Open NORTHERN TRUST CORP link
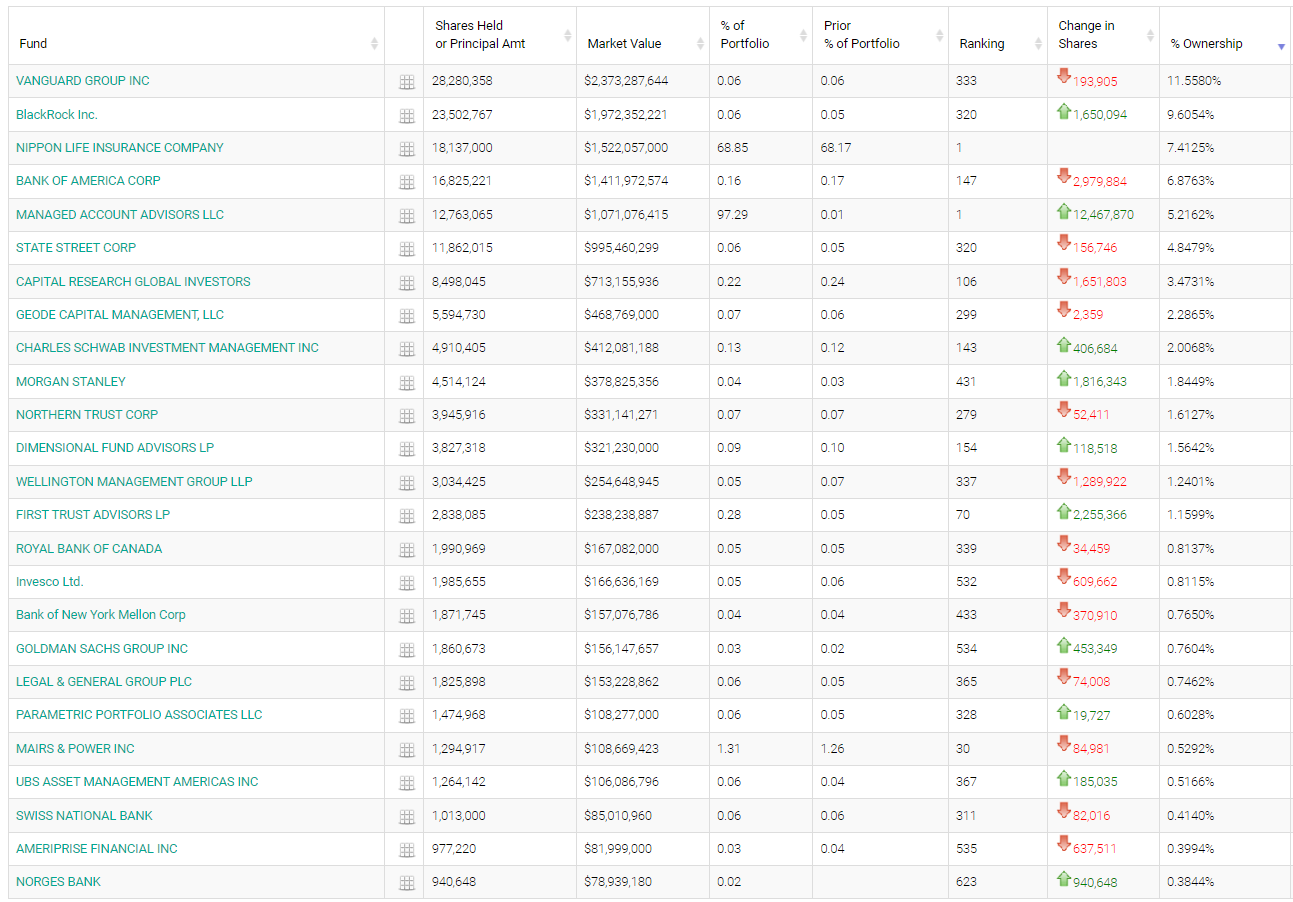 point(87,415)
